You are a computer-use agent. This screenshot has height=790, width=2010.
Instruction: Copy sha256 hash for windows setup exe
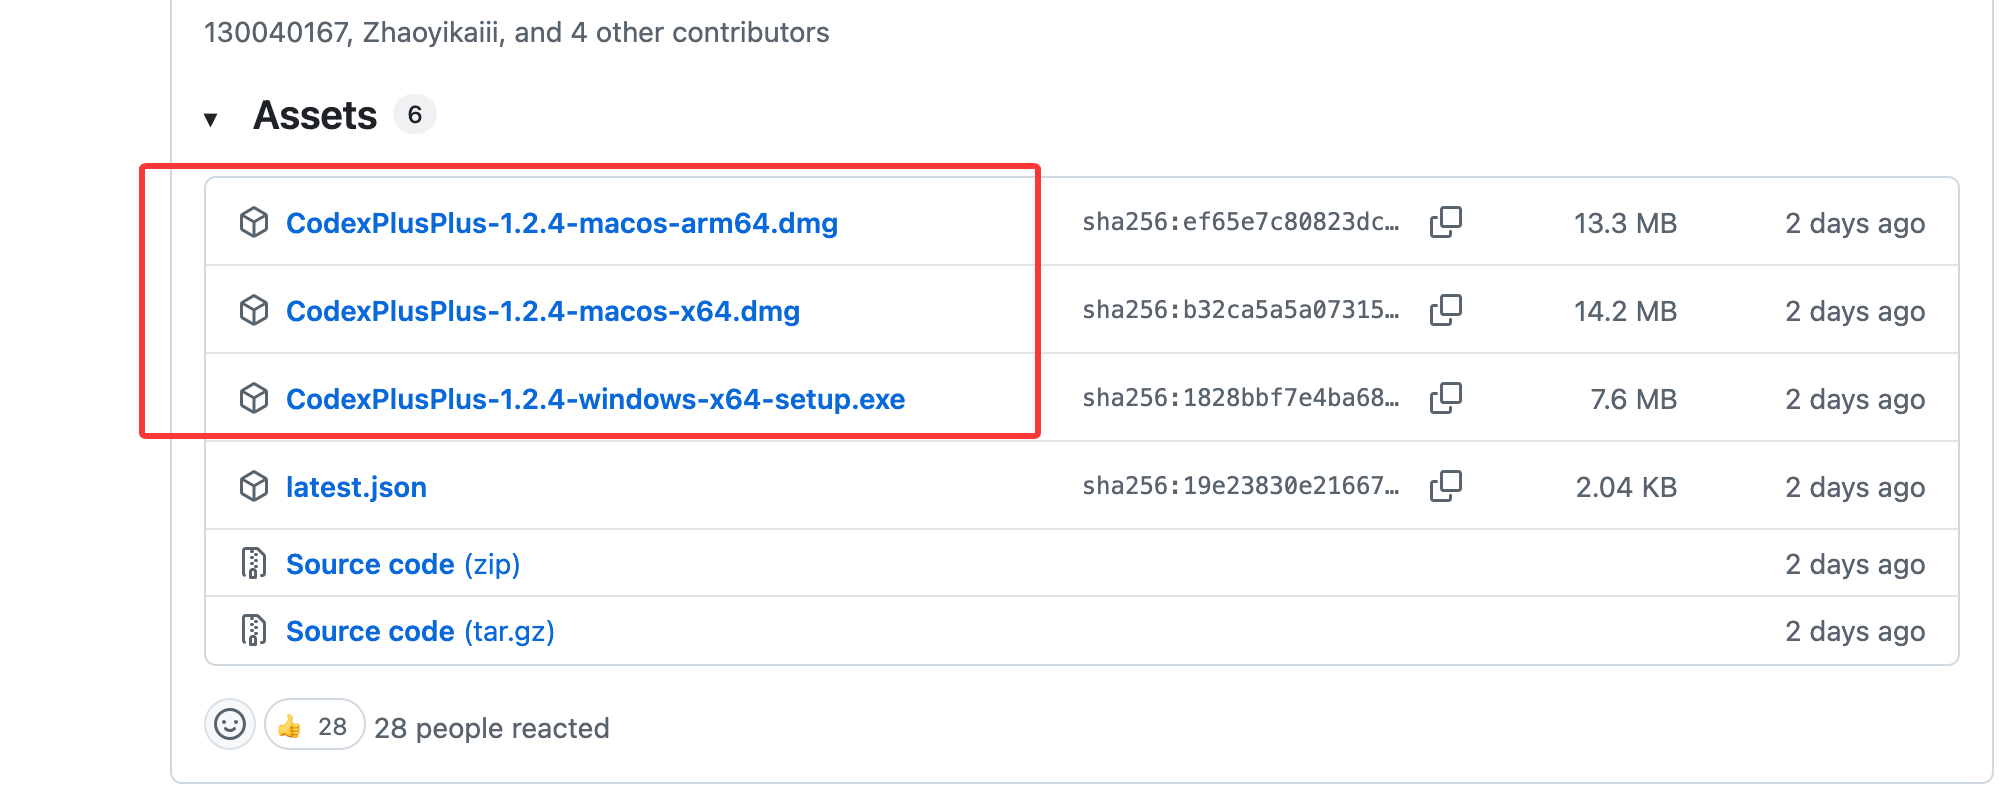pos(1445,398)
